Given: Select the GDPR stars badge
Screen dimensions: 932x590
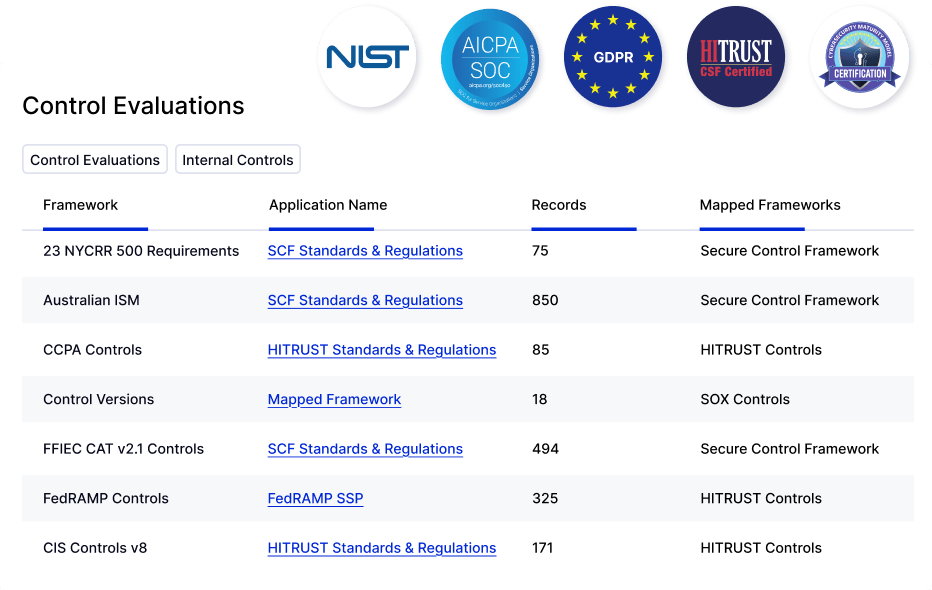Looking at the screenshot, I should [x=612, y=58].
